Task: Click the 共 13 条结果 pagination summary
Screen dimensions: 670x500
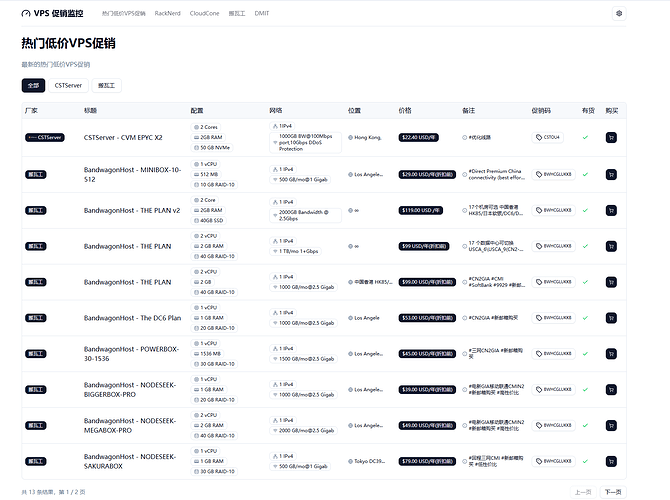Action: (53, 492)
